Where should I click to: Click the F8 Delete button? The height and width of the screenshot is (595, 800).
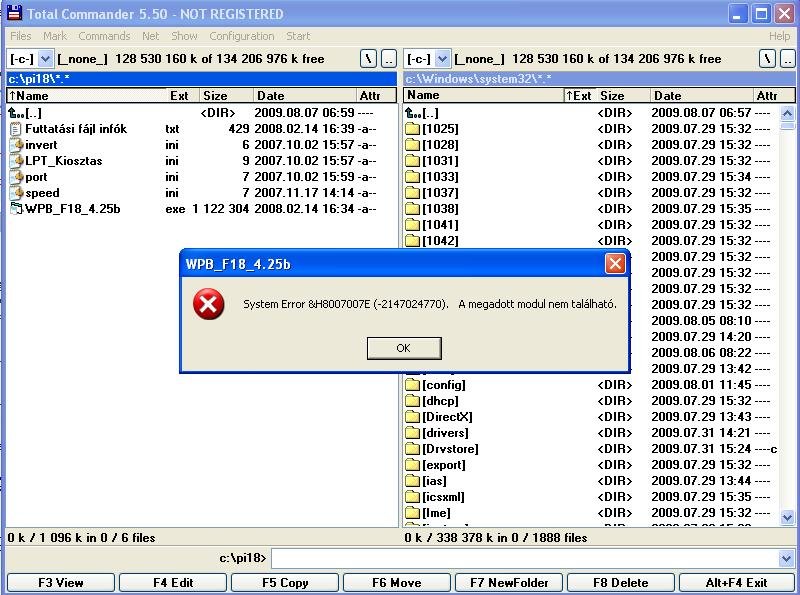pyautogui.click(x=621, y=583)
